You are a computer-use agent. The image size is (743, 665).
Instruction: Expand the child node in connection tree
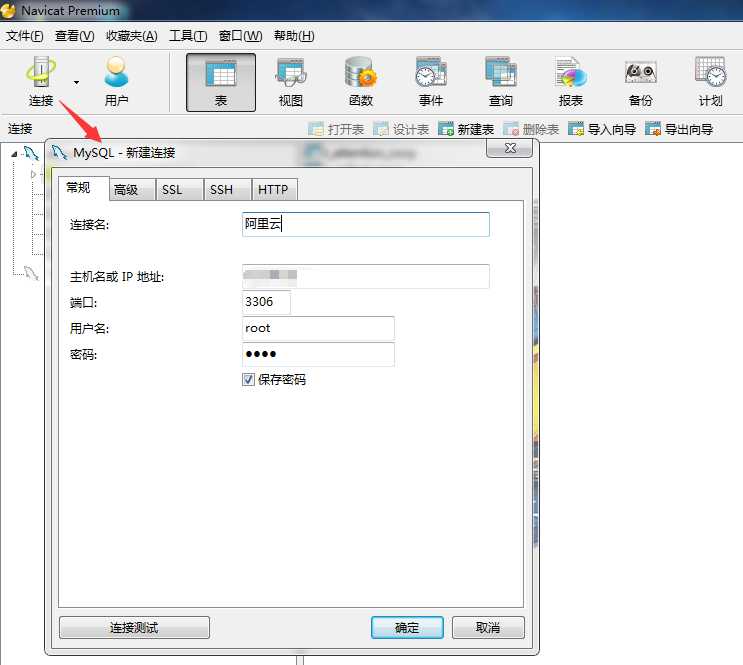tap(33, 174)
